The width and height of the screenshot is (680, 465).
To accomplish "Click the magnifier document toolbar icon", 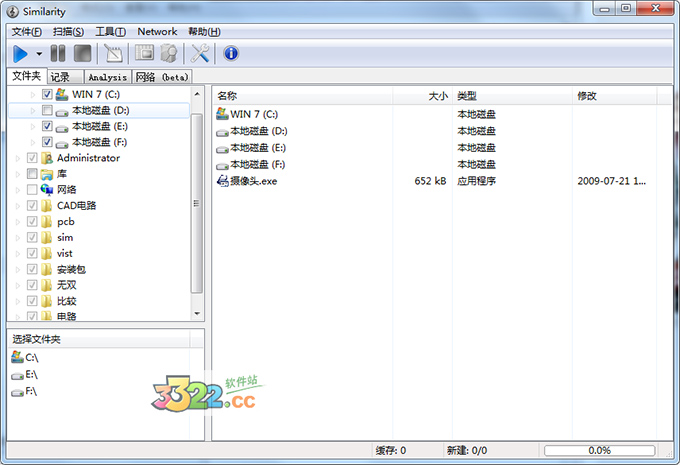I will (x=169, y=53).
